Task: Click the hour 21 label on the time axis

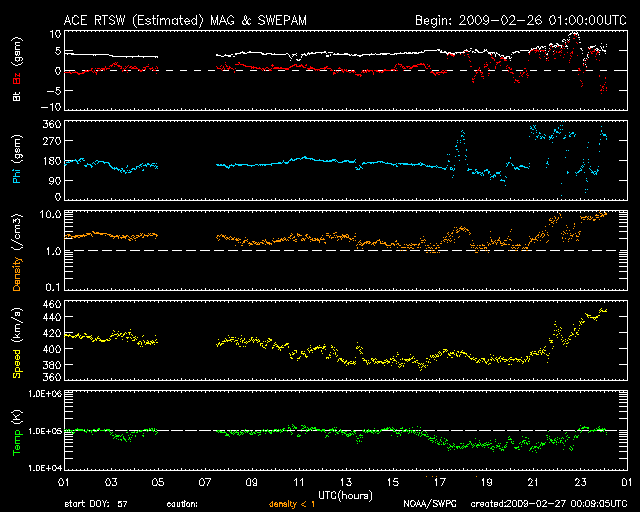Action: point(533,483)
